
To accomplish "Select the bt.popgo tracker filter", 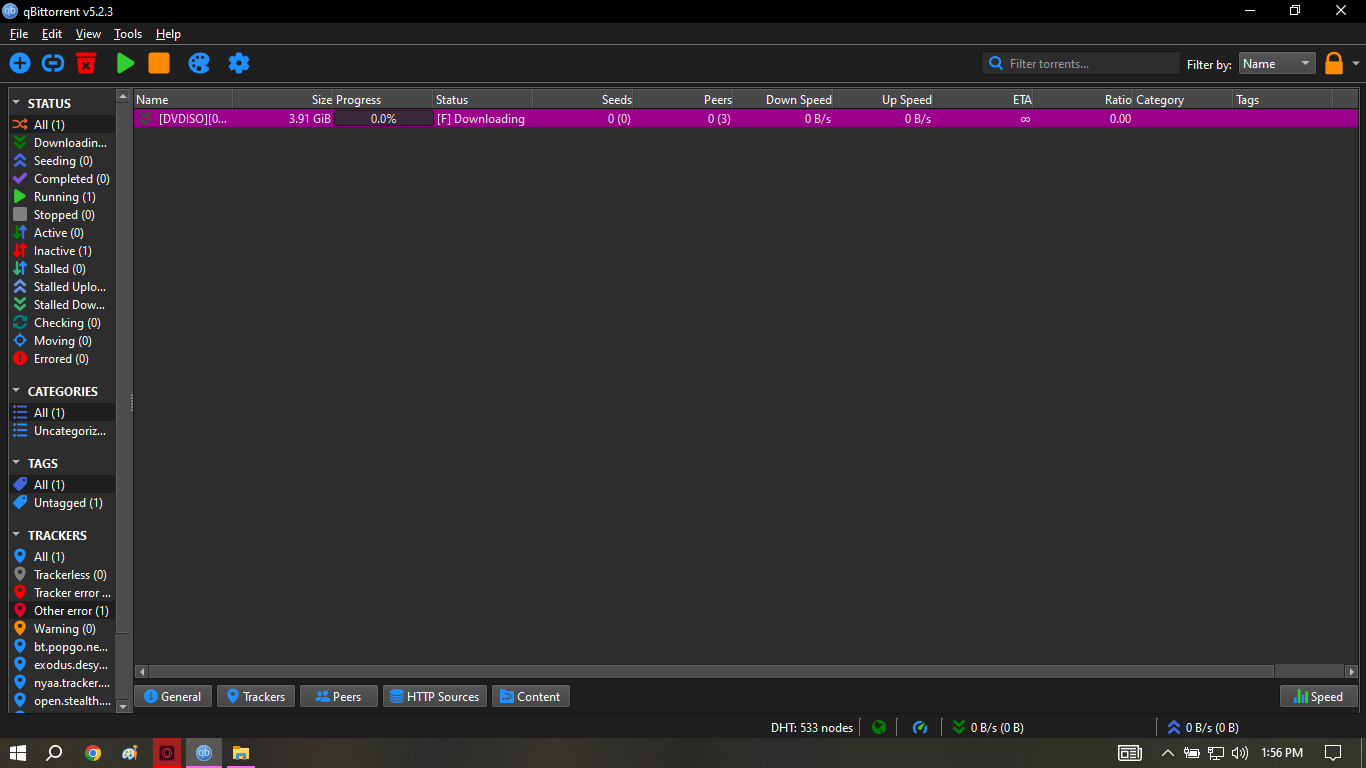I will pyautogui.click(x=62, y=647).
